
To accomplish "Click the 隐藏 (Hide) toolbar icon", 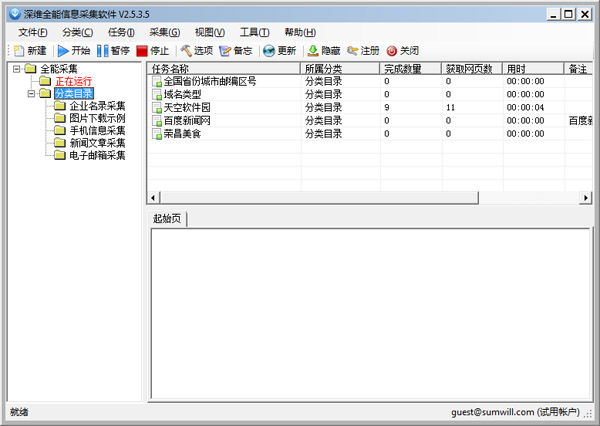I will (323, 50).
